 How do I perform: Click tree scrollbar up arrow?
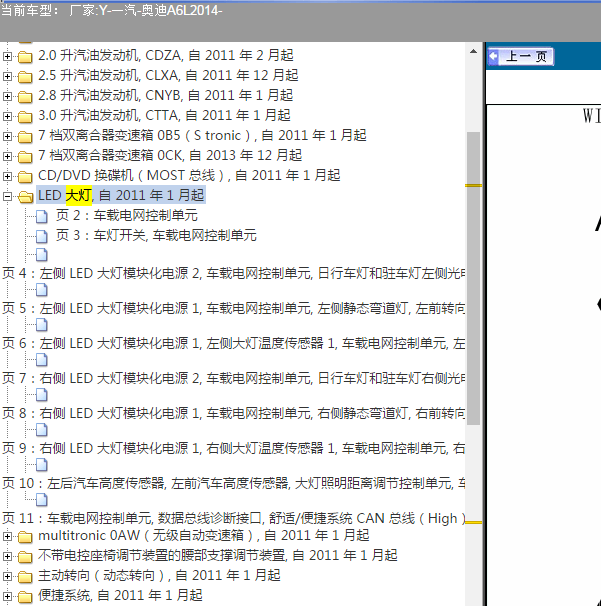coord(473,51)
